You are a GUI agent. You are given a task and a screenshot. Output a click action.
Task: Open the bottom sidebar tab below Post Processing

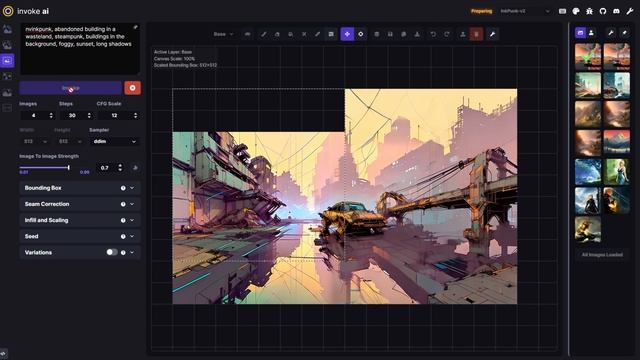click(7, 108)
